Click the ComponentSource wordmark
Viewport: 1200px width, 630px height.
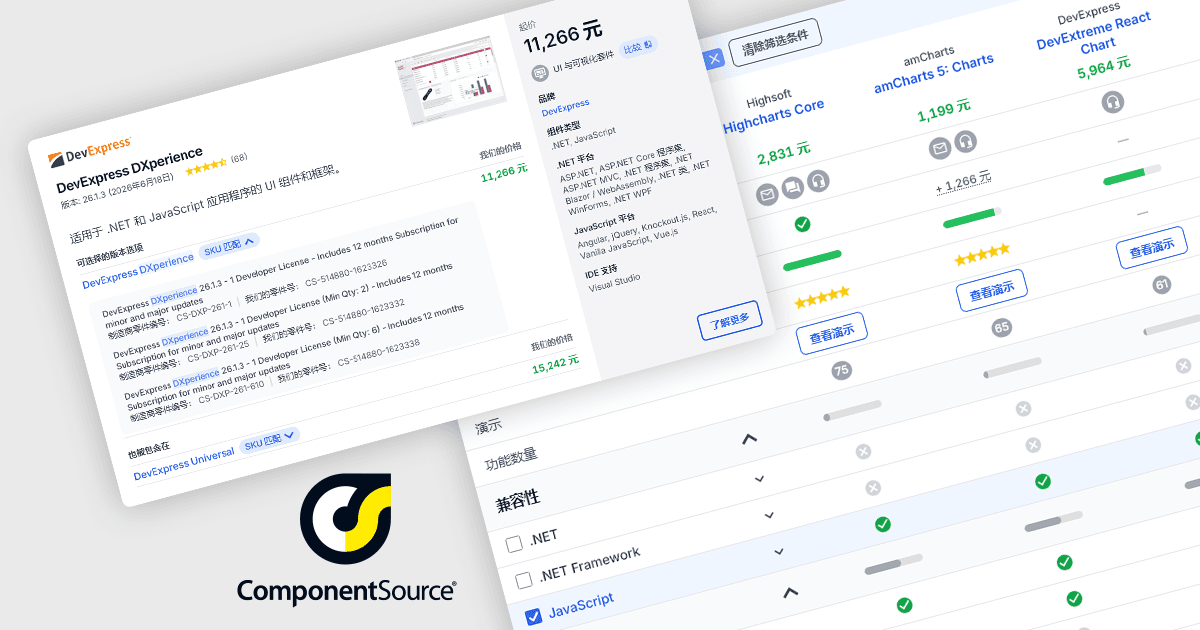point(346,590)
